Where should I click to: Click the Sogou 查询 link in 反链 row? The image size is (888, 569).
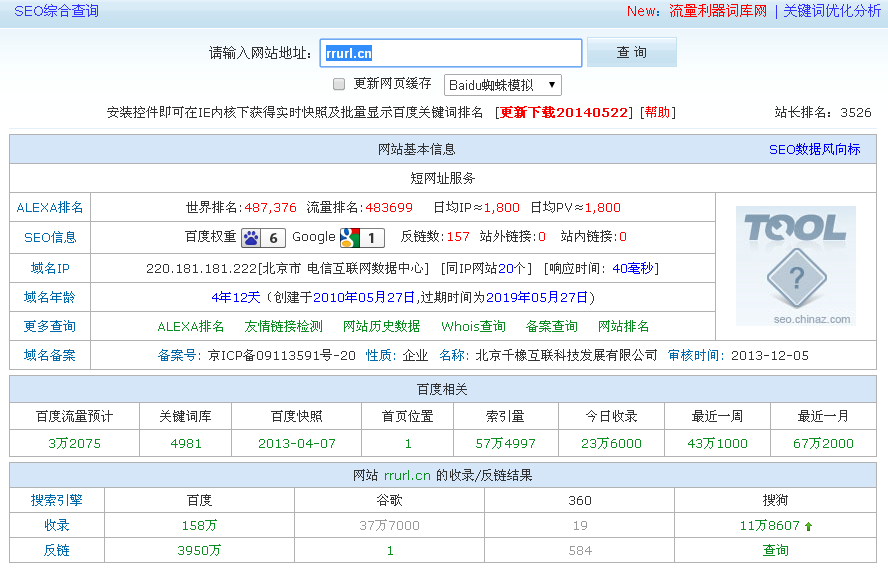[x=775, y=550]
